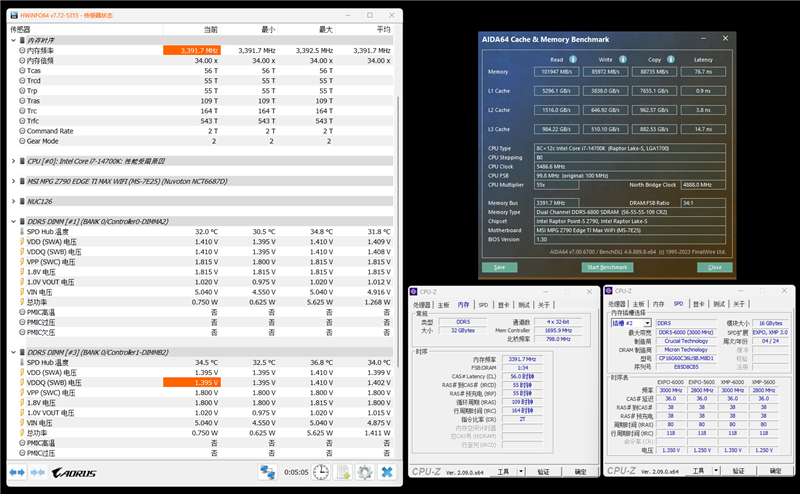Click the circle icon beside DIMM #1 PMIC高温
The image size is (800, 494).
click(22, 312)
